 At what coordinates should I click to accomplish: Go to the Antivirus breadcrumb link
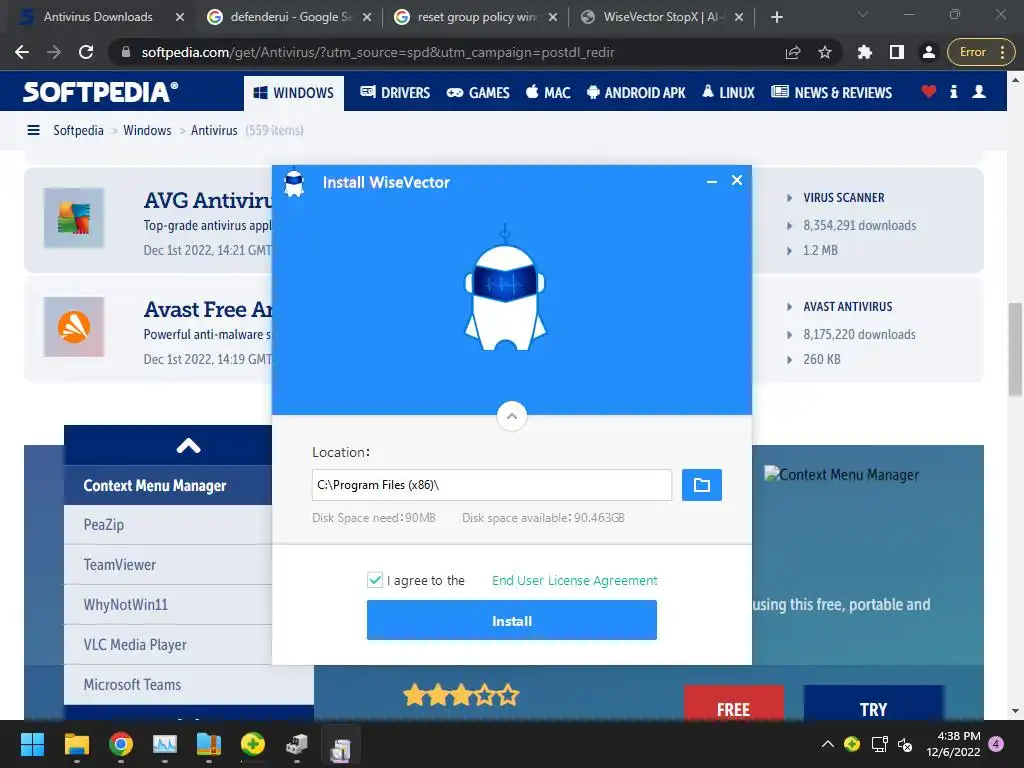pyautogui.click(x=214, y=131)
